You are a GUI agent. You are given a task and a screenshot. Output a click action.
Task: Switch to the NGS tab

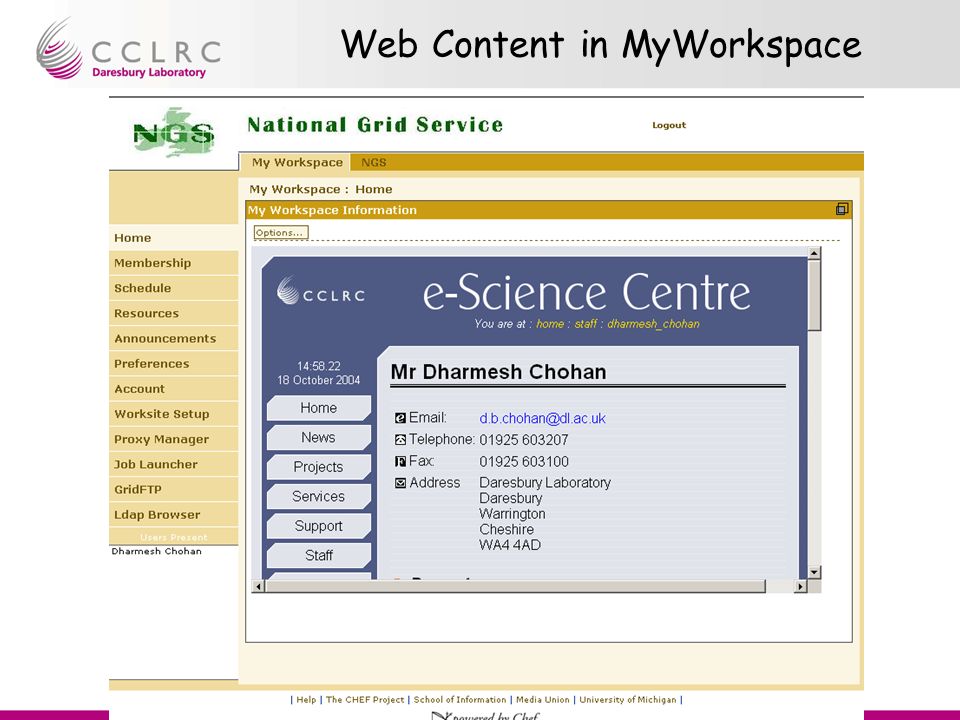pyautogui.click(x=373, y=162)
